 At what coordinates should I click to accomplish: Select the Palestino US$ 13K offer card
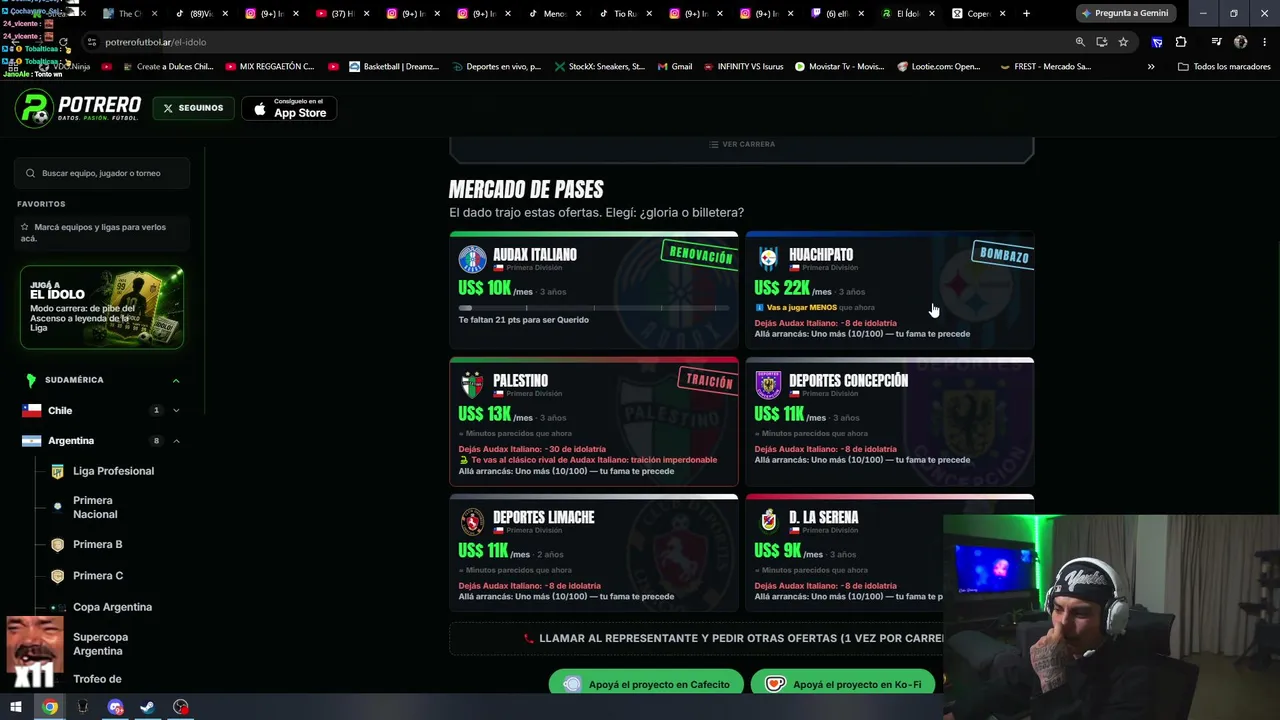[x=594, y=421]
